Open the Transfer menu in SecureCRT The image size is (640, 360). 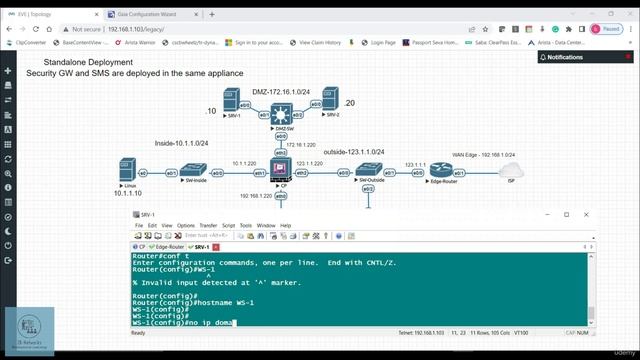(208, 226)
